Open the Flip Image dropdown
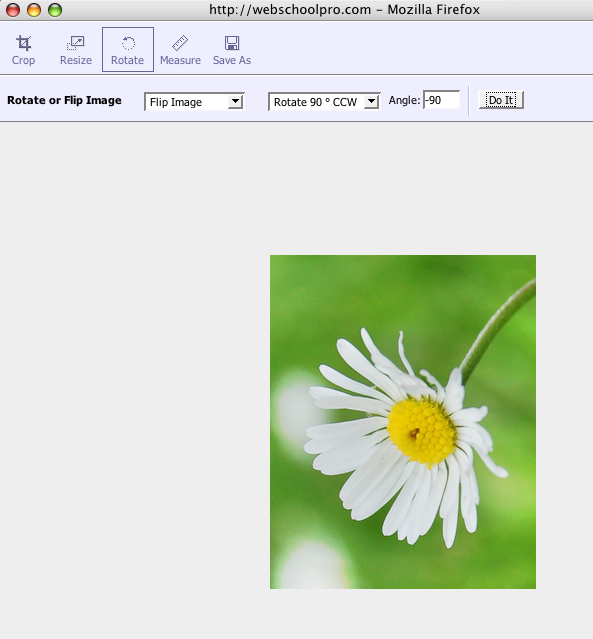The height and width of the screenshot is (639, 593). tap(194, 102)
